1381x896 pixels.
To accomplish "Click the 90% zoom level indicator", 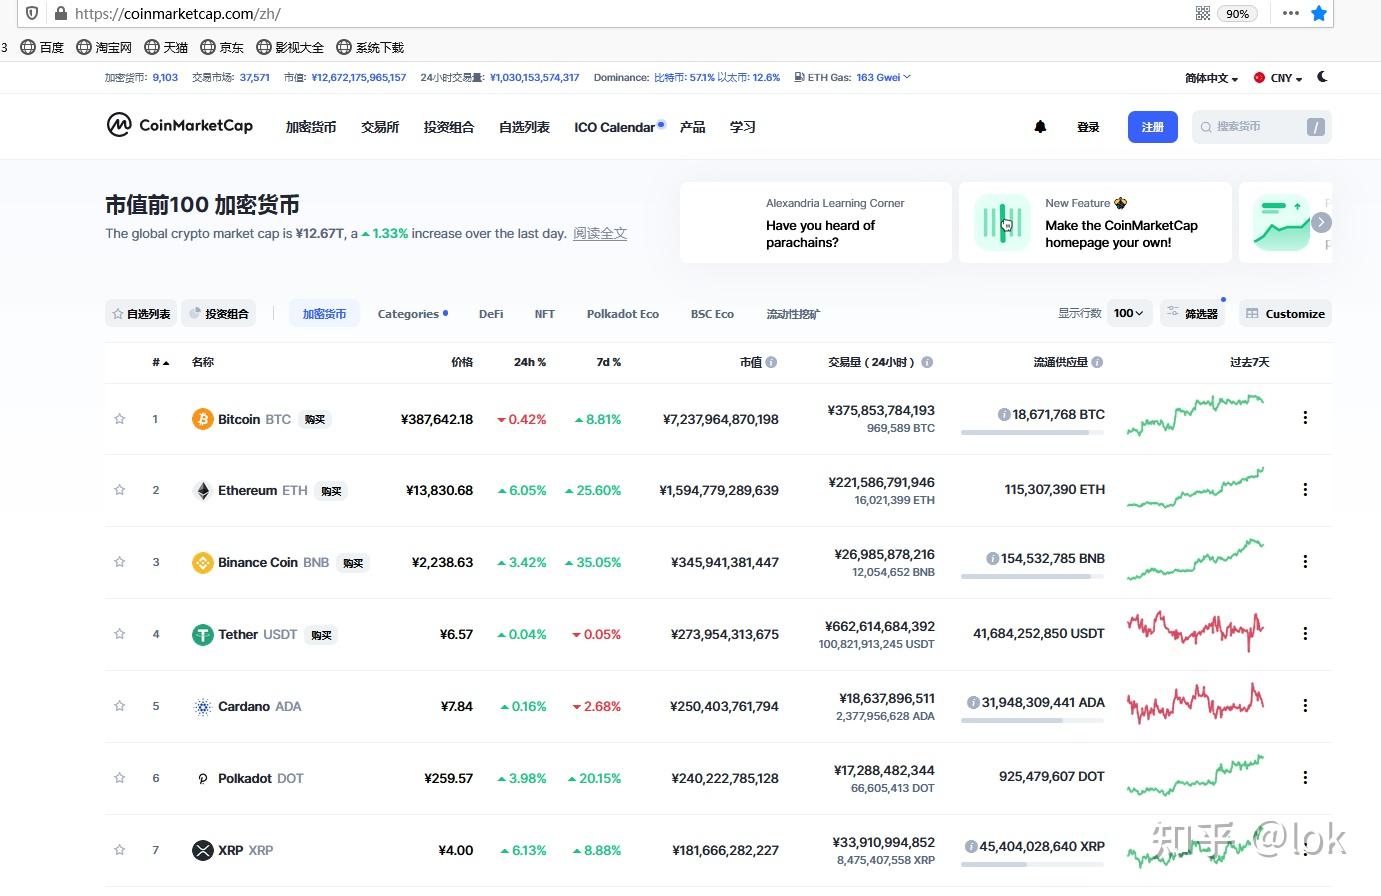I will (x=1237, y=13).
